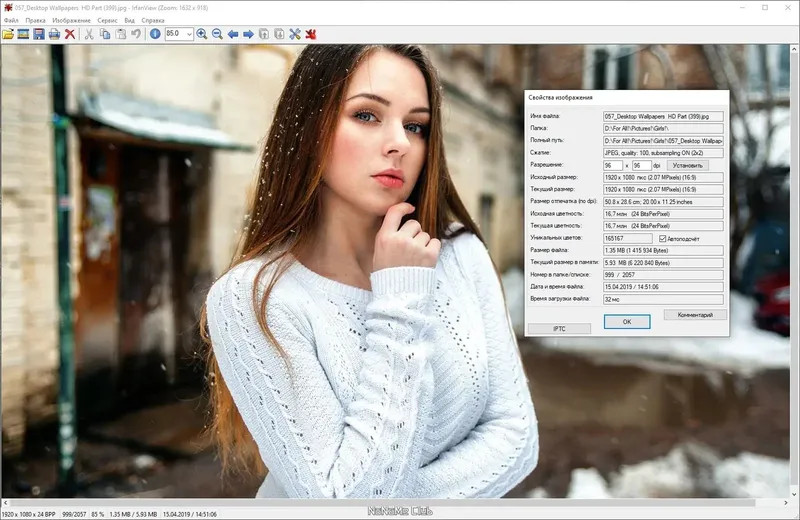Click the first dpi input field

(613, 165)
